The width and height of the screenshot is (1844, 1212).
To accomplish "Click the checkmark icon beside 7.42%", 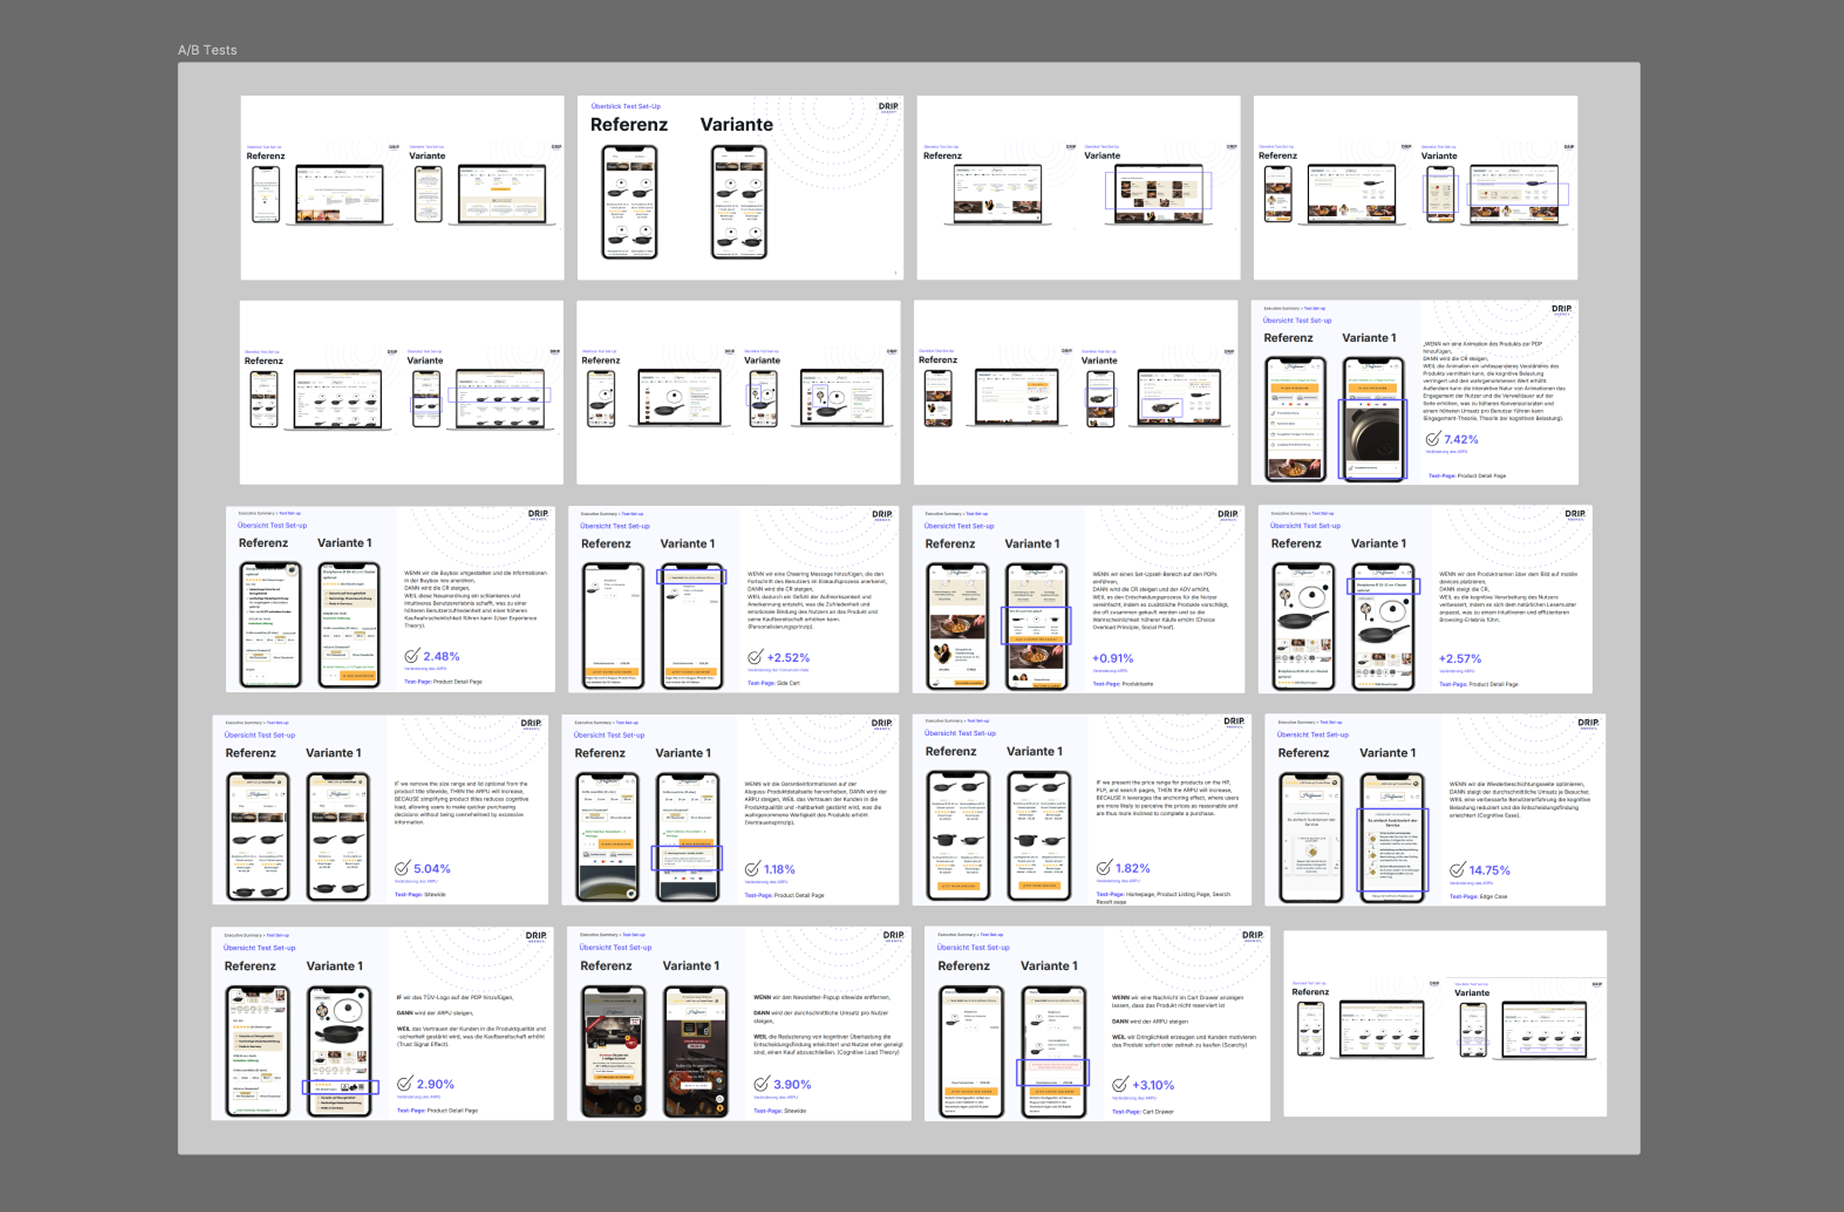I will (1432, 439).
